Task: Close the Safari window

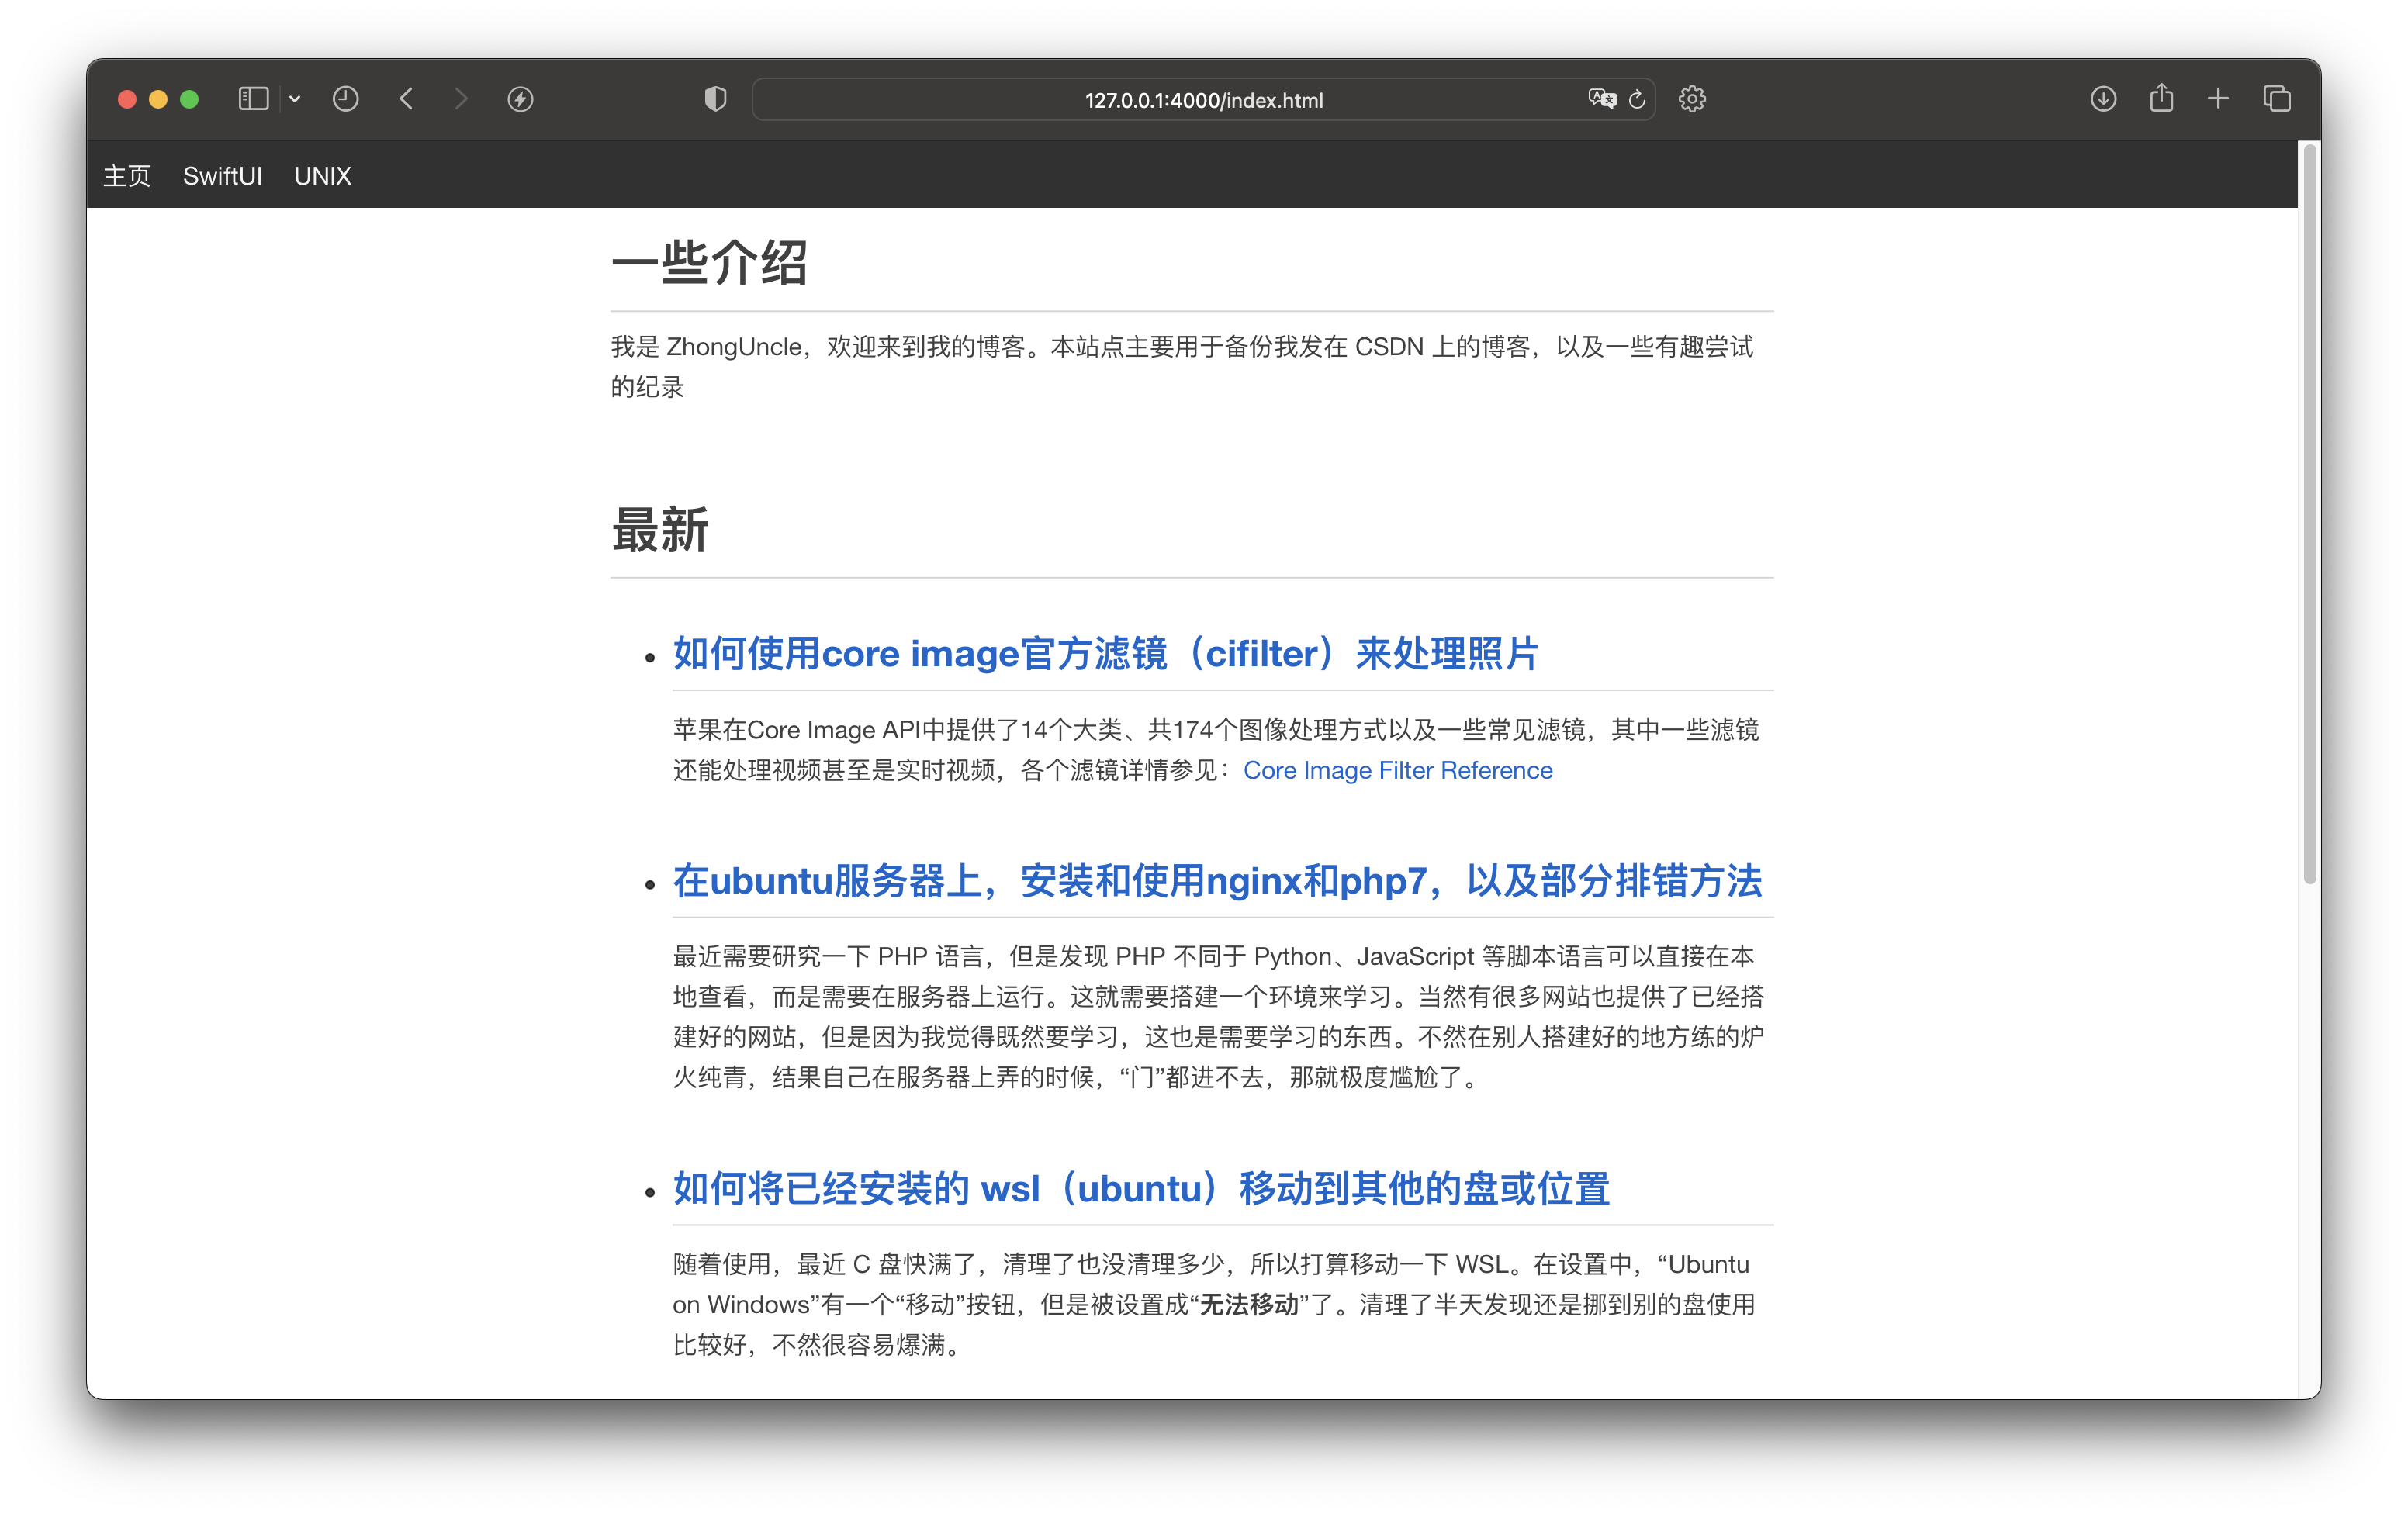Action: point(127,99)
